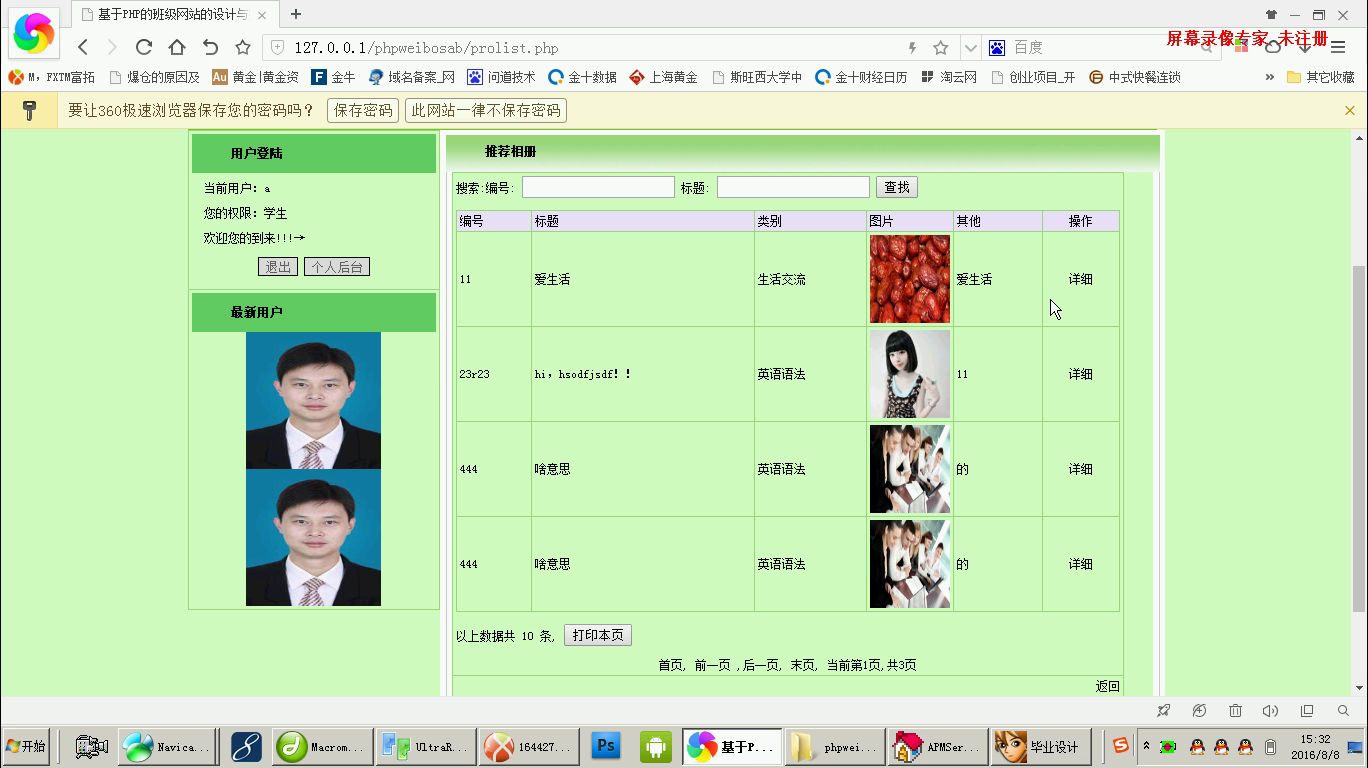Click the 打印本页 button
Image resolution: width=1368 pixels, height=768 pixels.
598,635
